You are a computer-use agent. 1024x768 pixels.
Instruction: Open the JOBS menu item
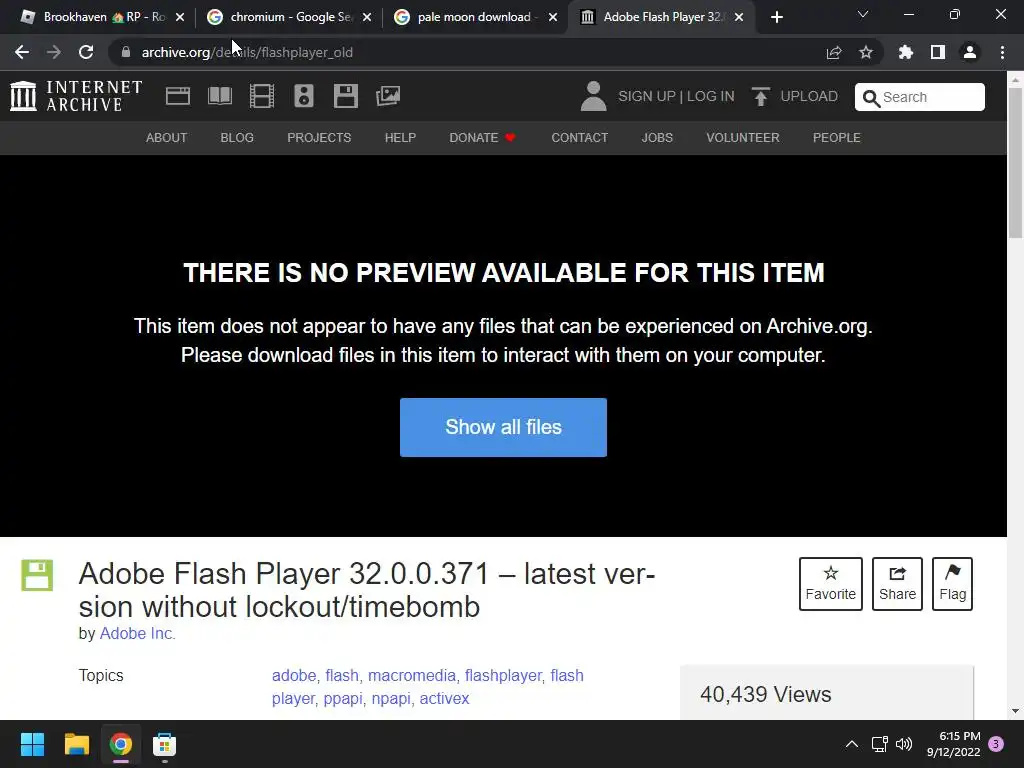(x=657, y=138)
